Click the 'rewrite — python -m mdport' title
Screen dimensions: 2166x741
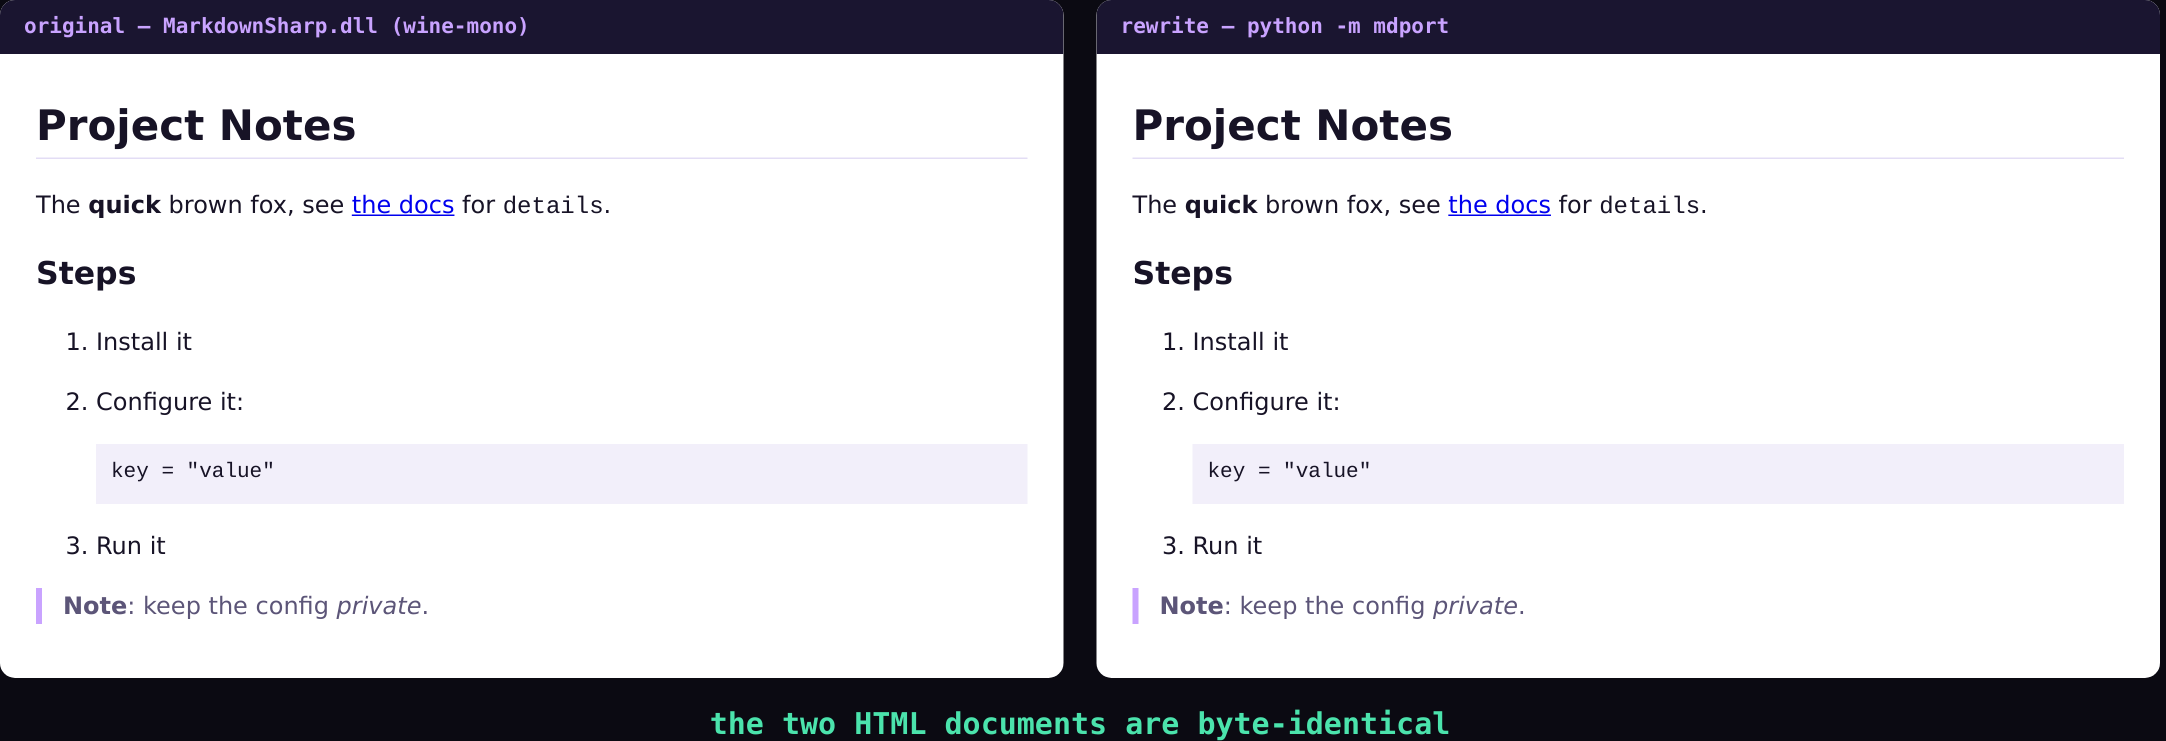point(1284,26)
